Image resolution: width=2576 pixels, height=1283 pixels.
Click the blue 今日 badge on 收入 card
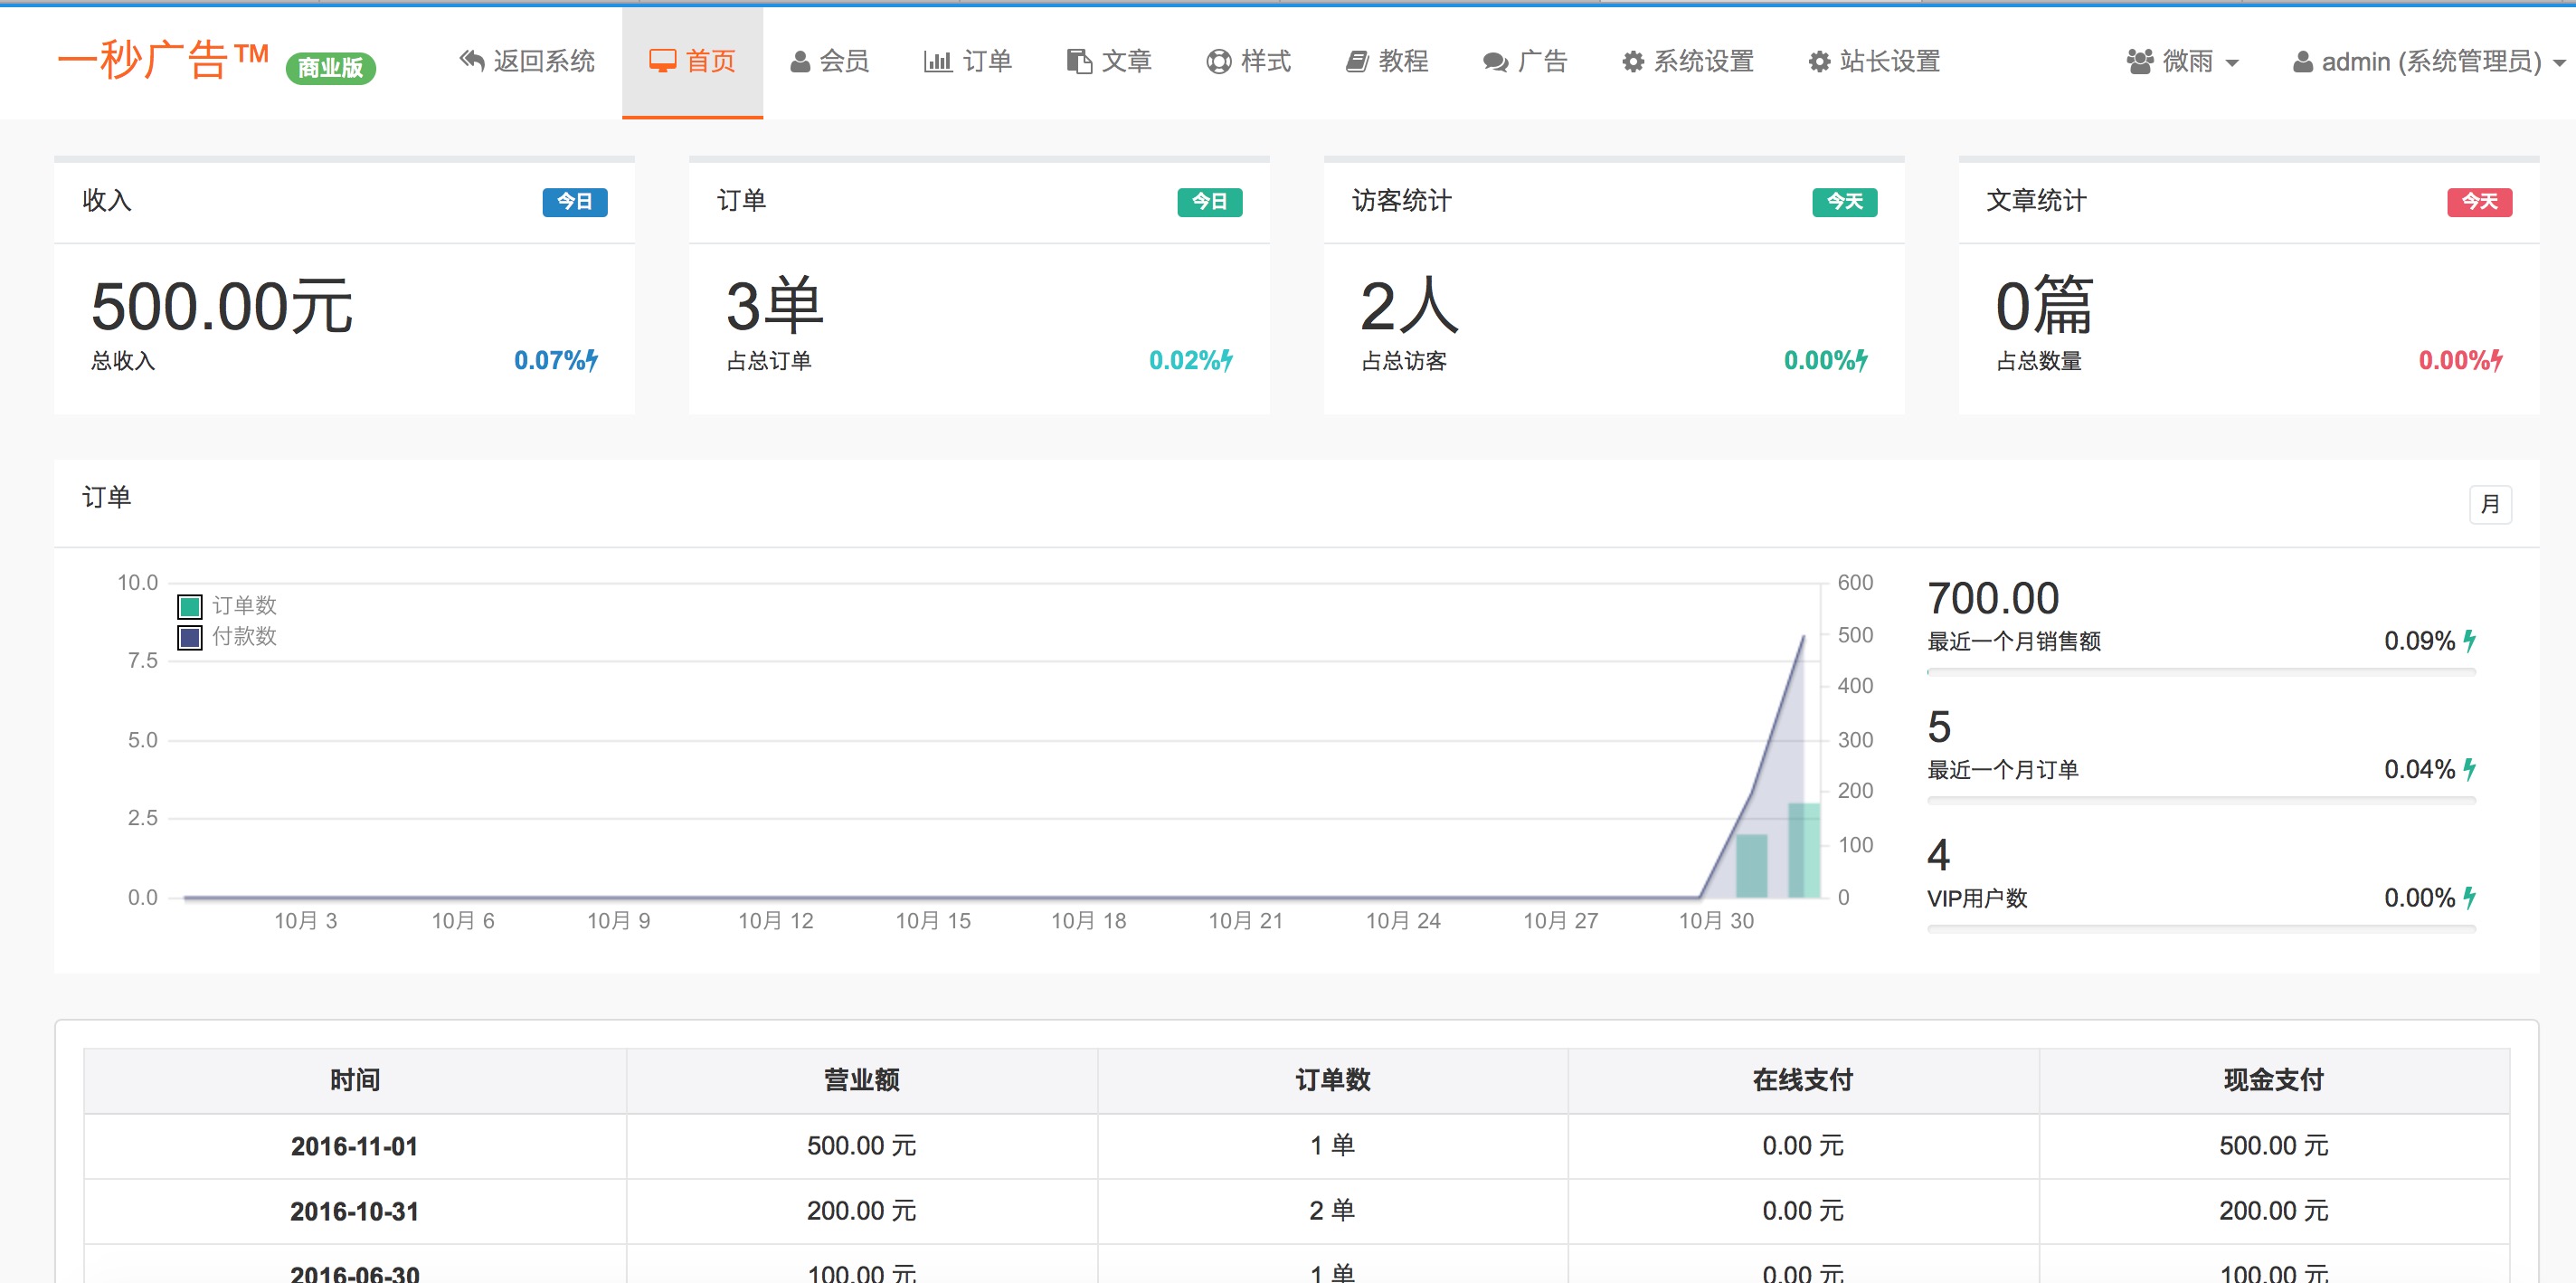pos(575,202)
